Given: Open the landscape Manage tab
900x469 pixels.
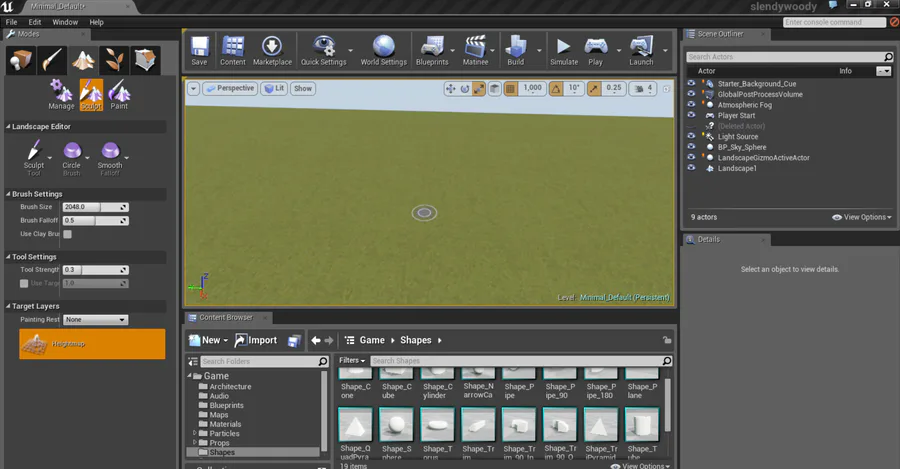Looking at the screenshot, I should click(61, 95).
